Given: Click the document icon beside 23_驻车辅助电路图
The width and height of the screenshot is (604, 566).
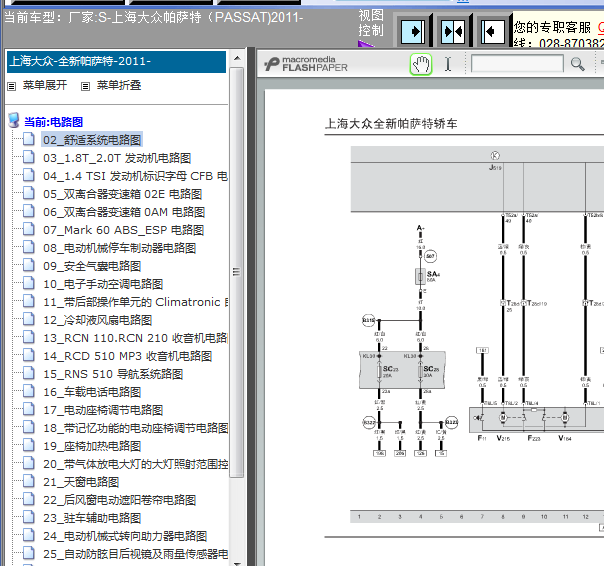Looking at the screenshot, I should [29, 517].
